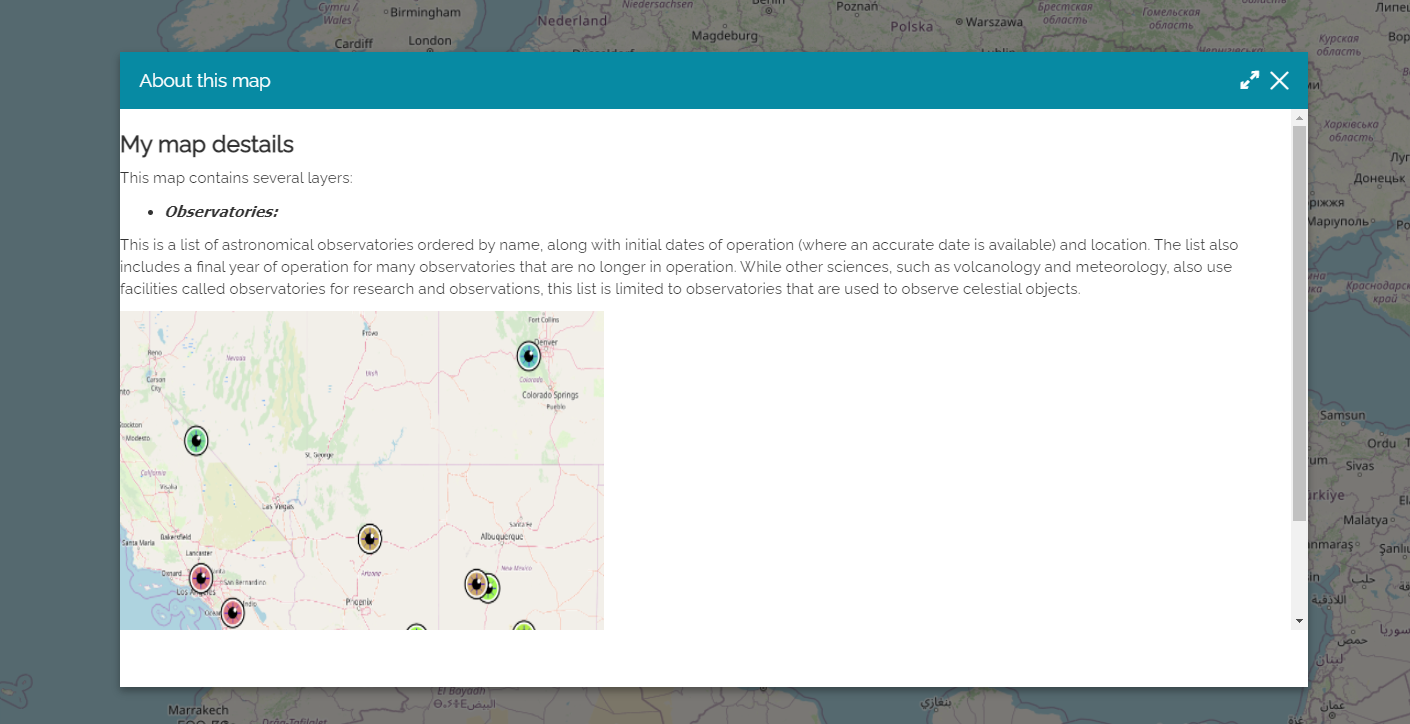
Task: Select the green eye marker in California
Action: pos(196,440)
